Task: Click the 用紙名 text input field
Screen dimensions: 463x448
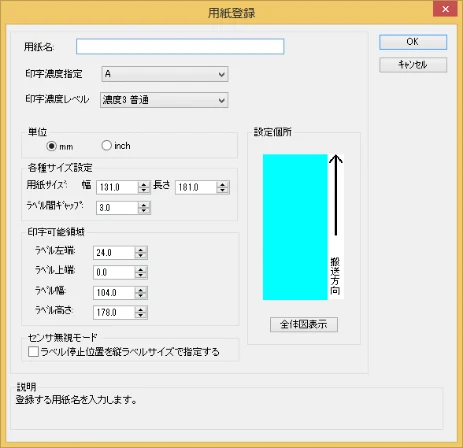Action: coord(180,46)
